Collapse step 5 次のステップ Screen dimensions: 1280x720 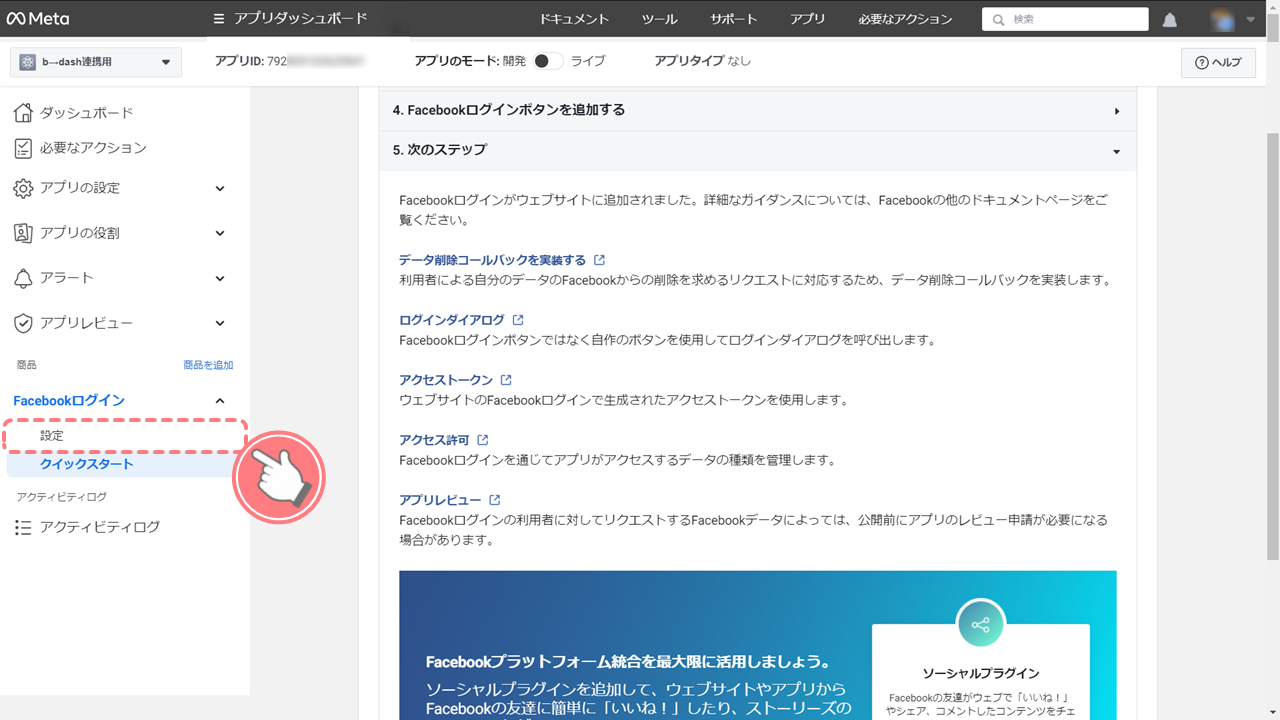(758, 150)
